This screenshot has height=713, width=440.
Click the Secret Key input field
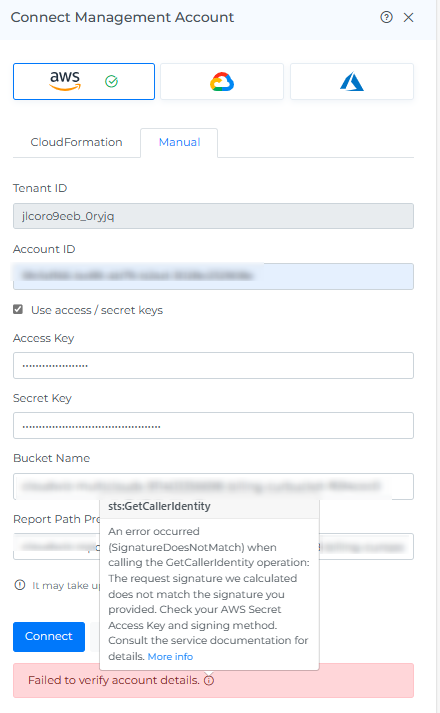[213, 426]
